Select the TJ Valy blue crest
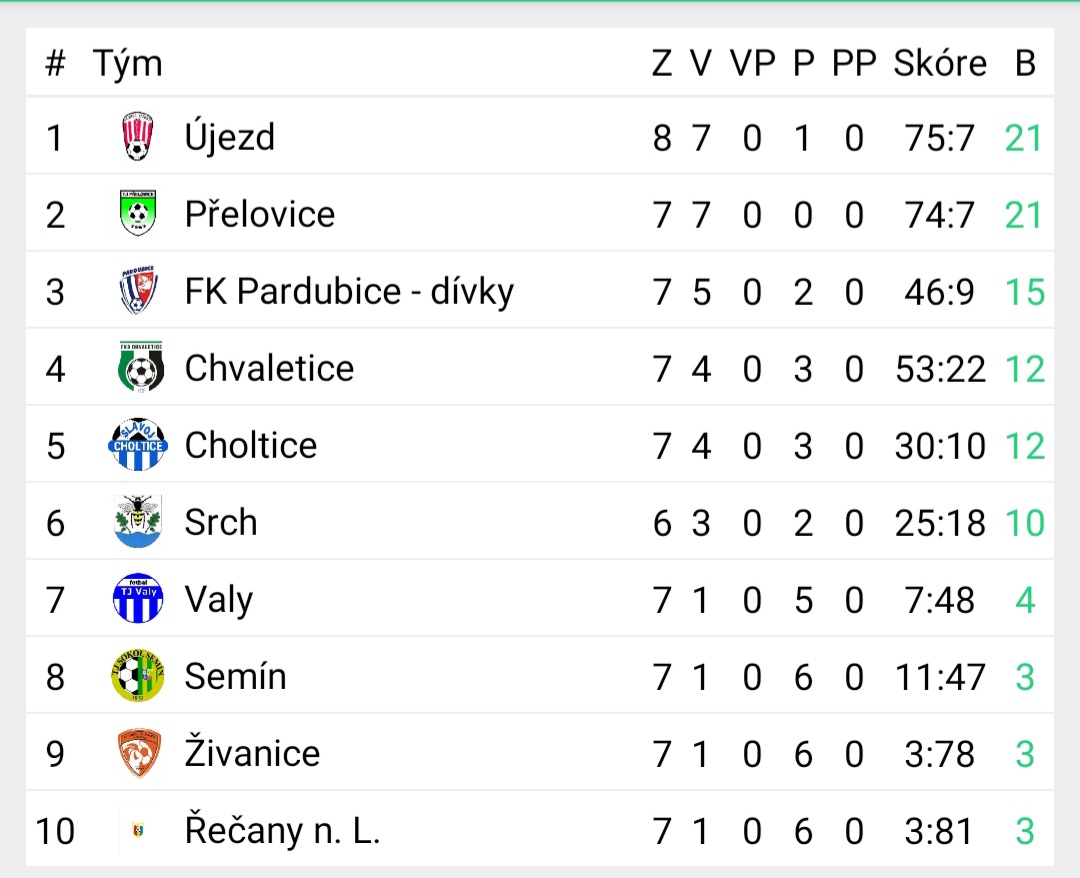This screenshot has width=1080, height=878. pos(138,599)
